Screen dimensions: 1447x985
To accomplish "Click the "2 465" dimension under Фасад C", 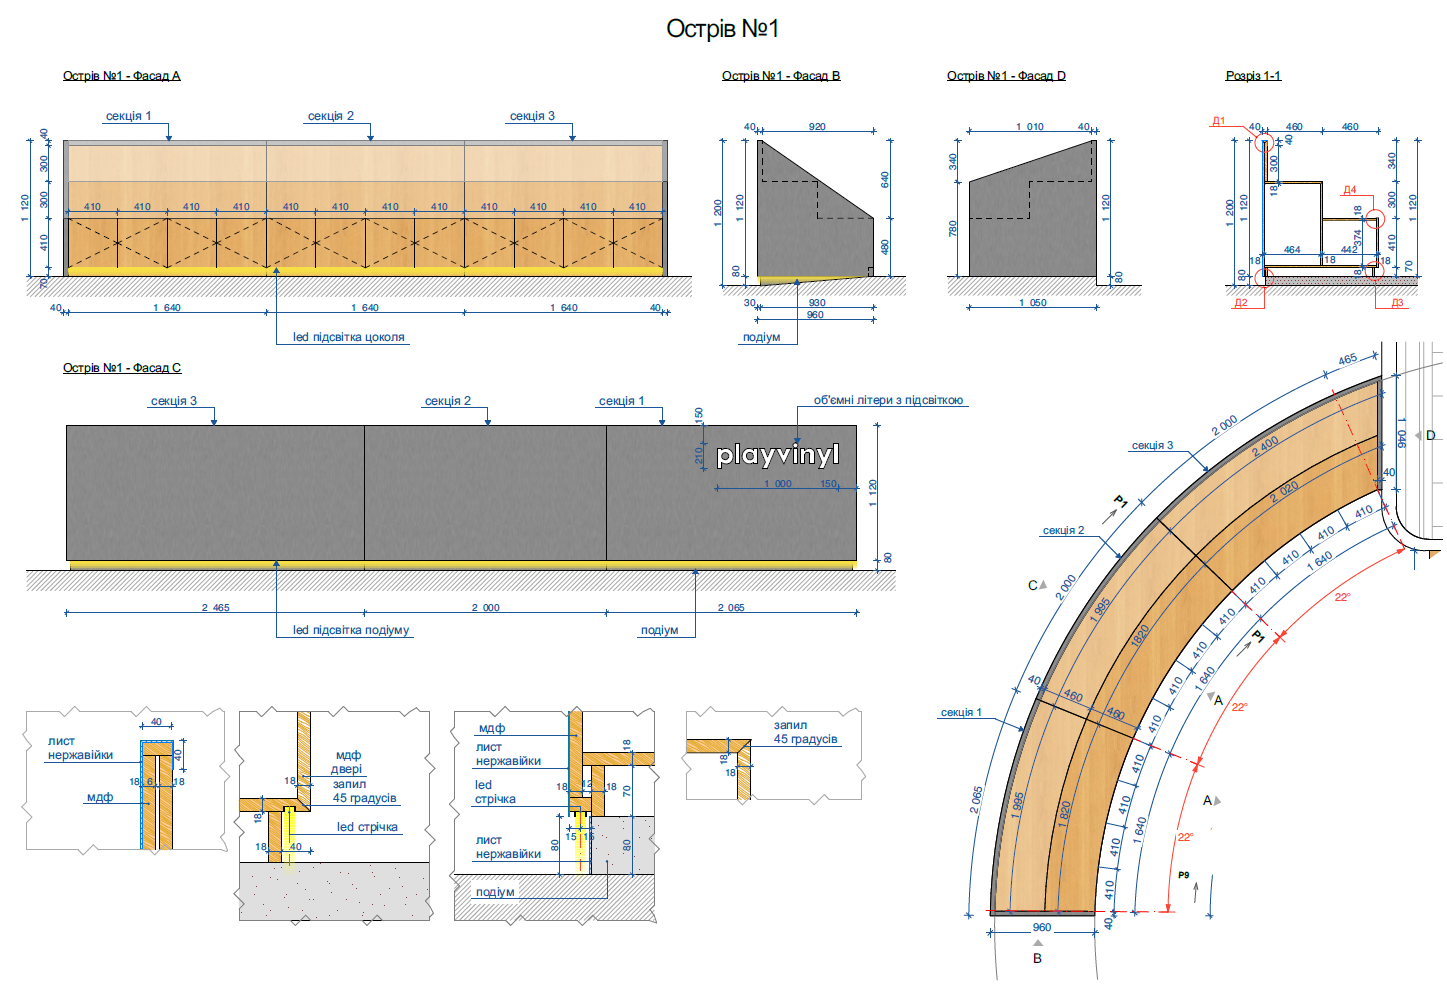I will click(215, 607).
